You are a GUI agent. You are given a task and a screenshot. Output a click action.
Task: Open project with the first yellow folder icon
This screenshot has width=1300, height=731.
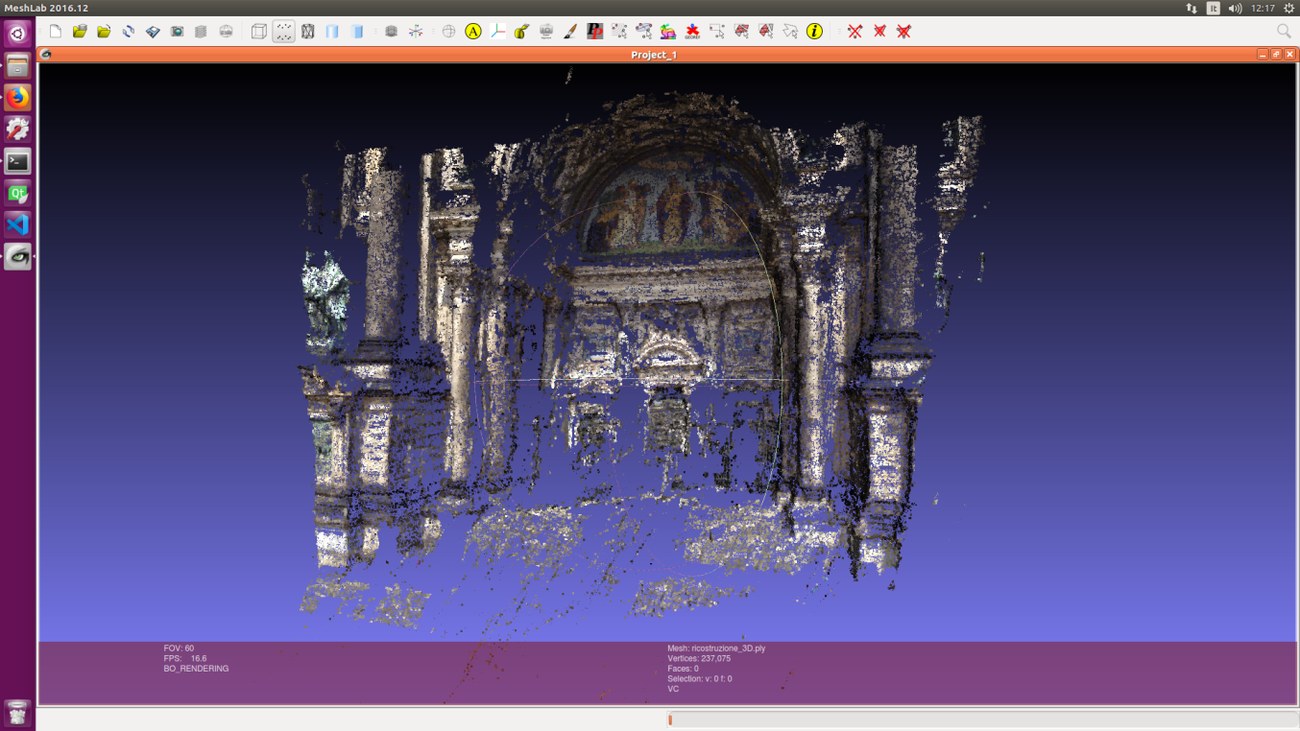[x=80, y=31]
